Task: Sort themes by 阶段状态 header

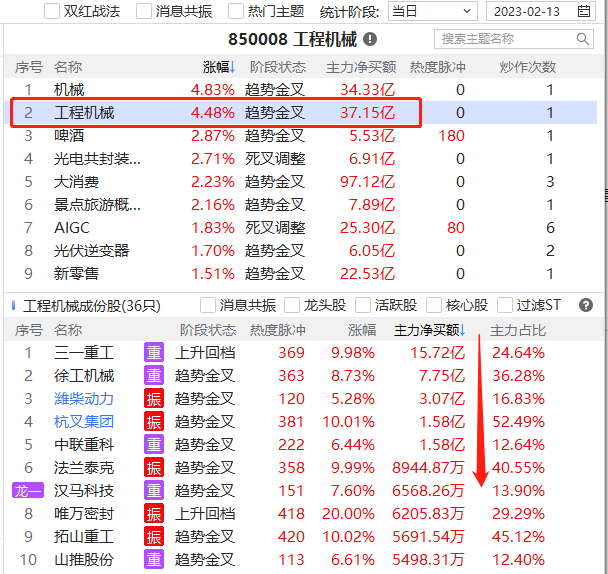Action: (x=278, y=67)
